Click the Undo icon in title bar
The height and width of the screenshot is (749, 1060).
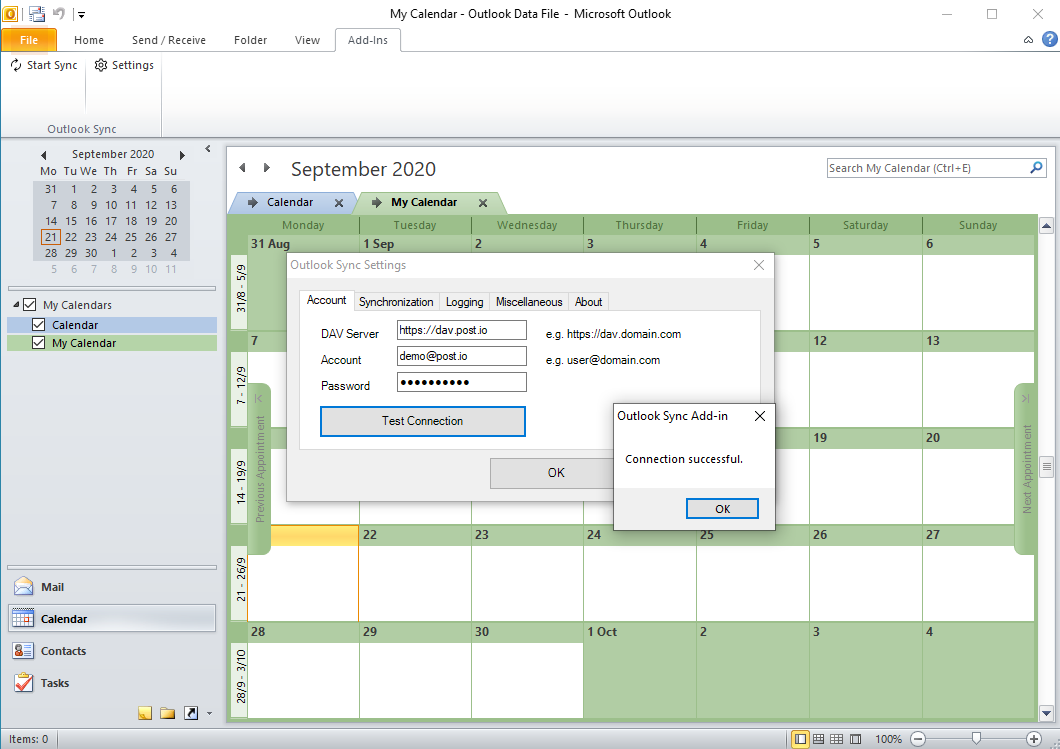click(59, 14)
